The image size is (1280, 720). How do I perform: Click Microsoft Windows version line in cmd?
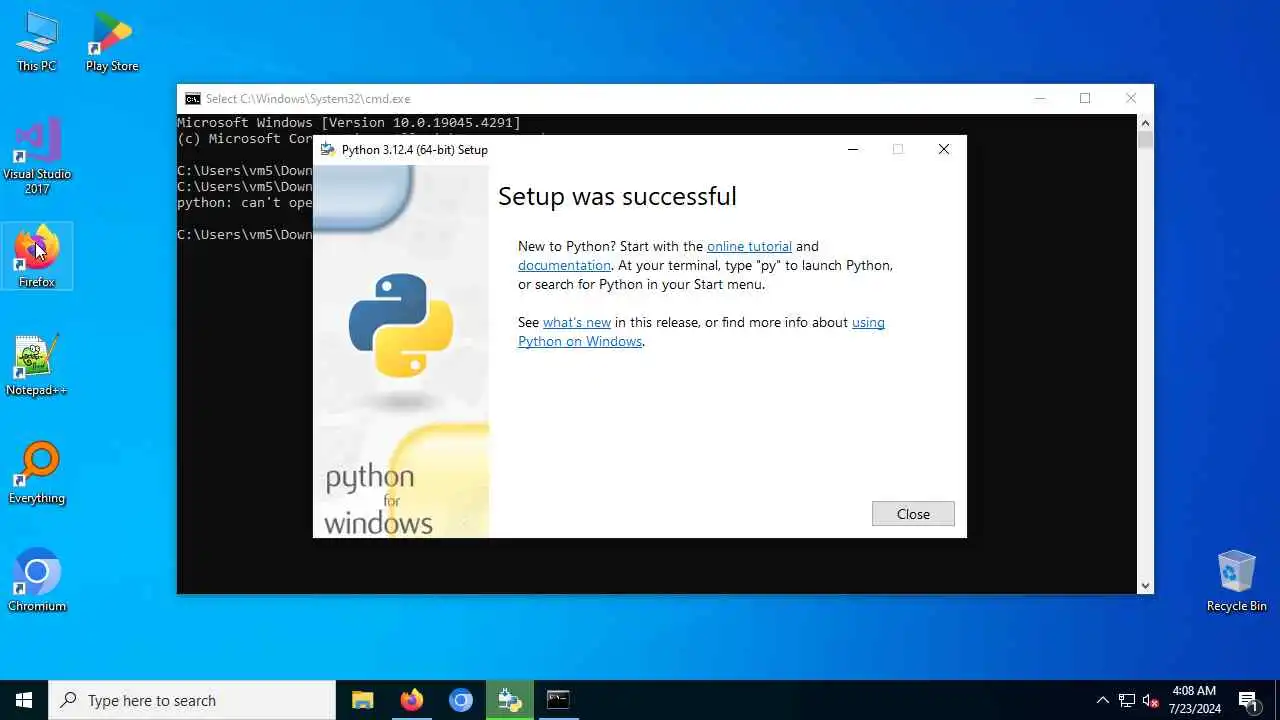point(349,123)
